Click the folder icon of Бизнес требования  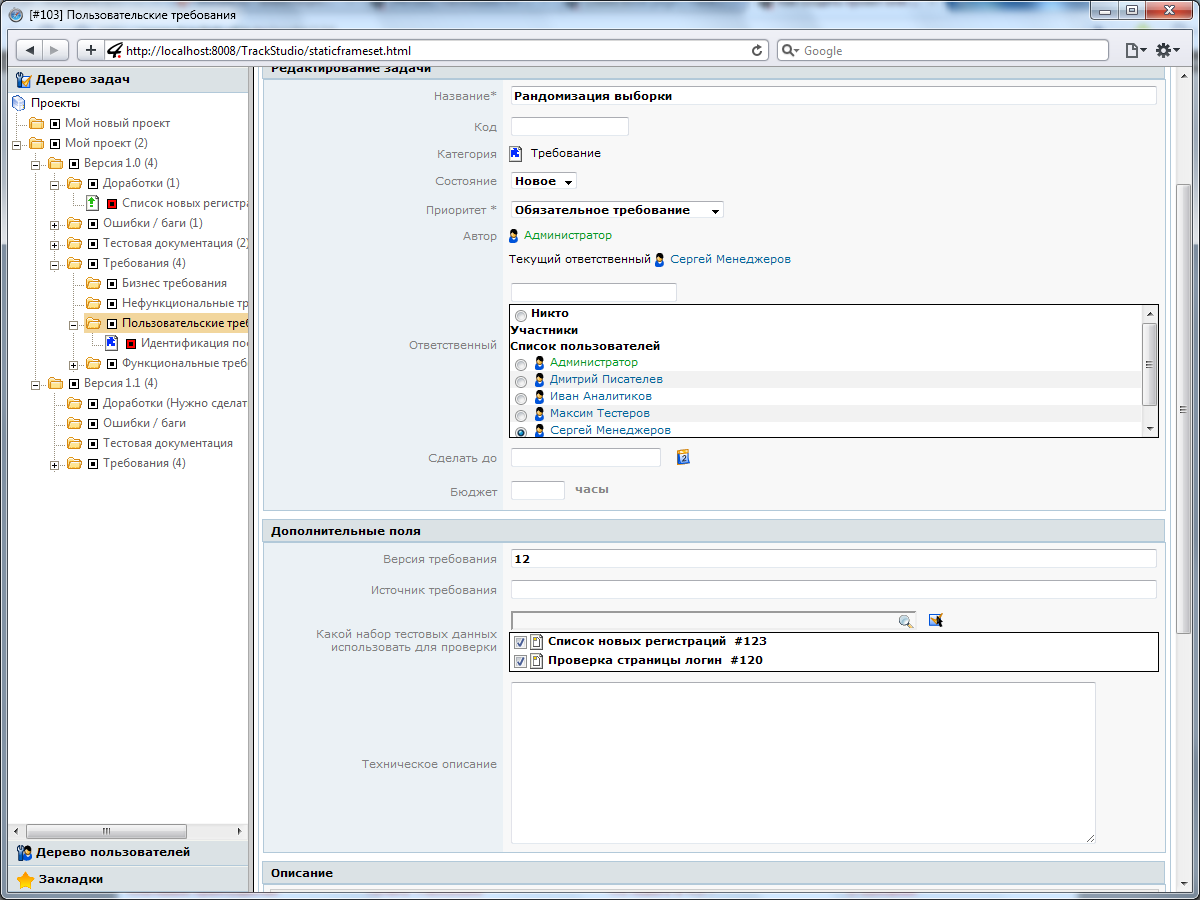pos(93,283)
